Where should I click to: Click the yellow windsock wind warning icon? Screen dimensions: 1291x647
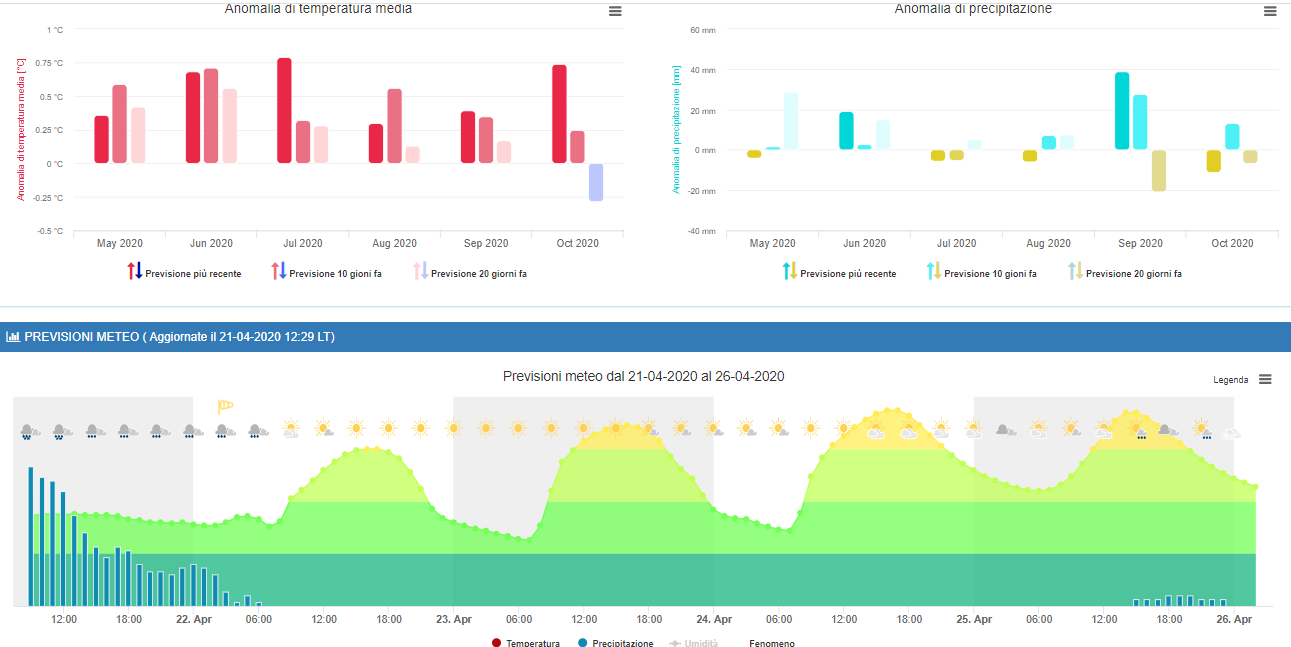225,406
